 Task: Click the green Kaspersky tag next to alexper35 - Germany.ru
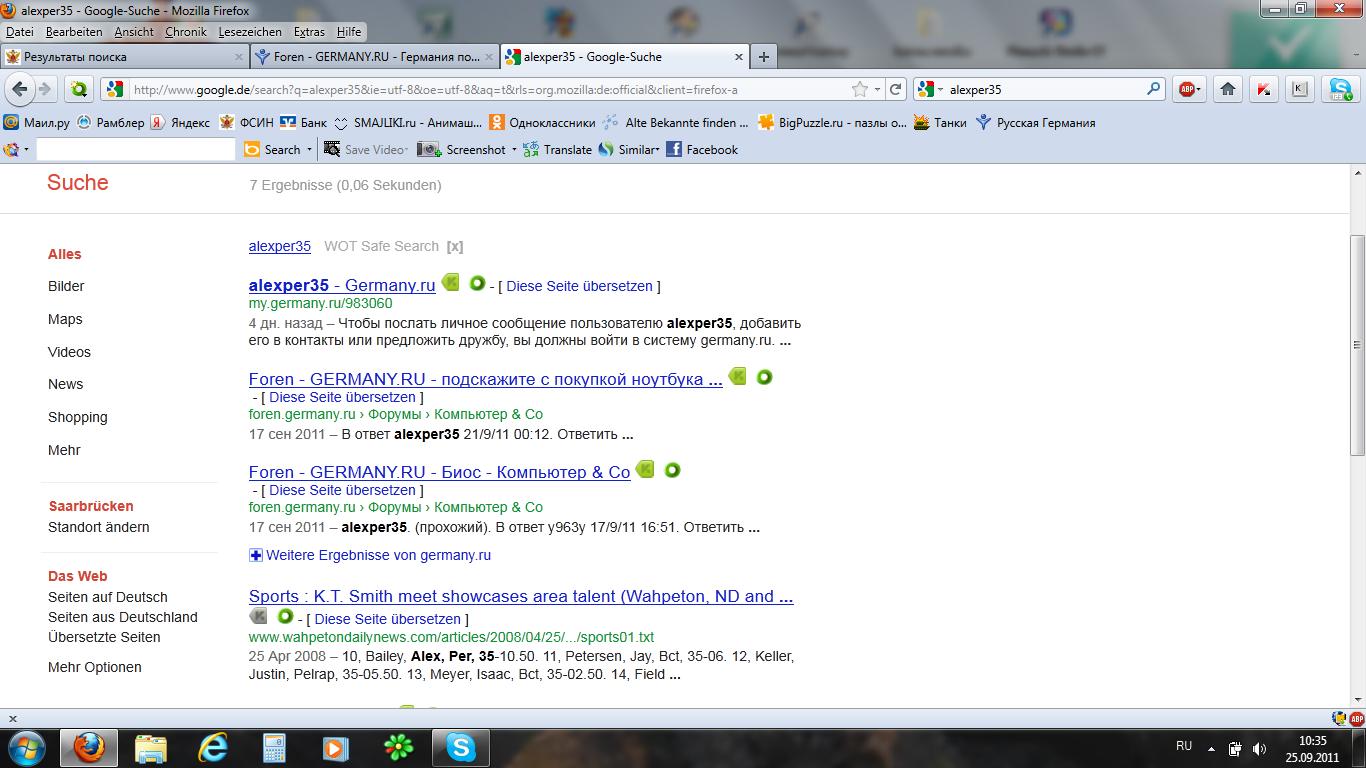click(451, 283)
